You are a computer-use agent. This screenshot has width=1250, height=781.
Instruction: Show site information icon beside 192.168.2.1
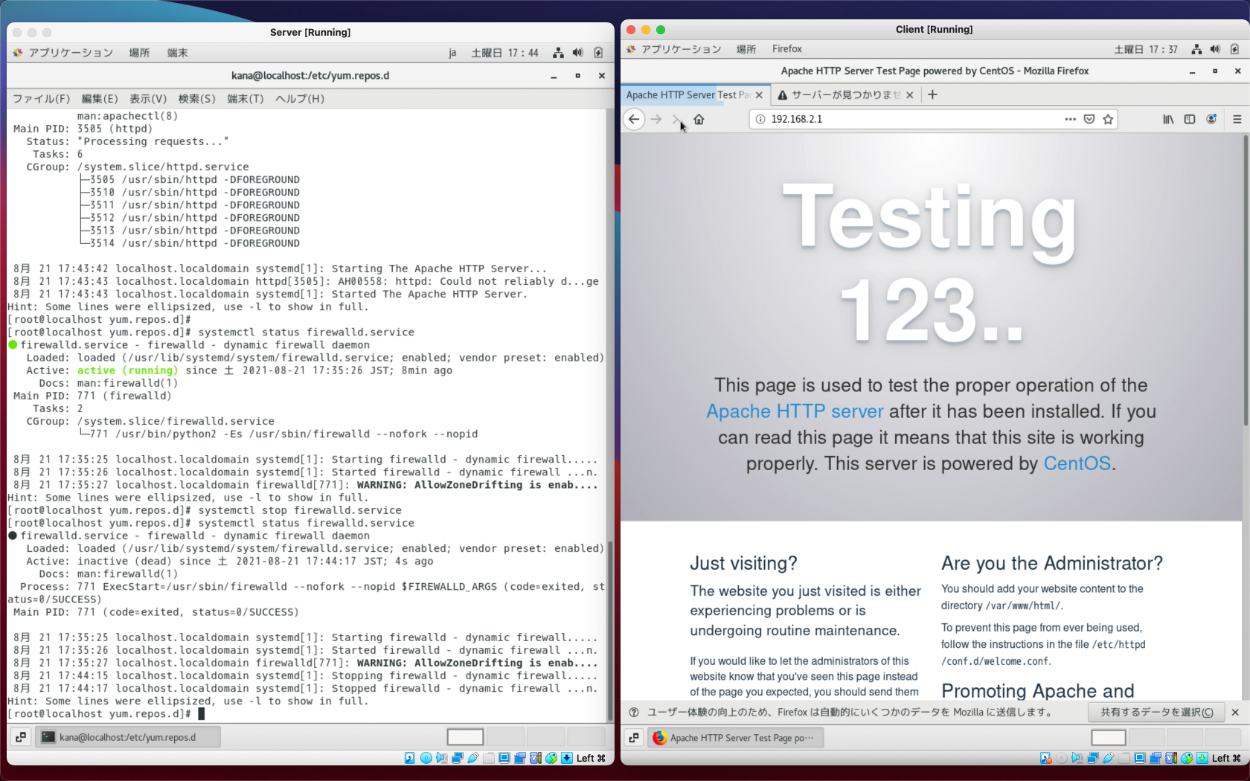coord(760,119)
